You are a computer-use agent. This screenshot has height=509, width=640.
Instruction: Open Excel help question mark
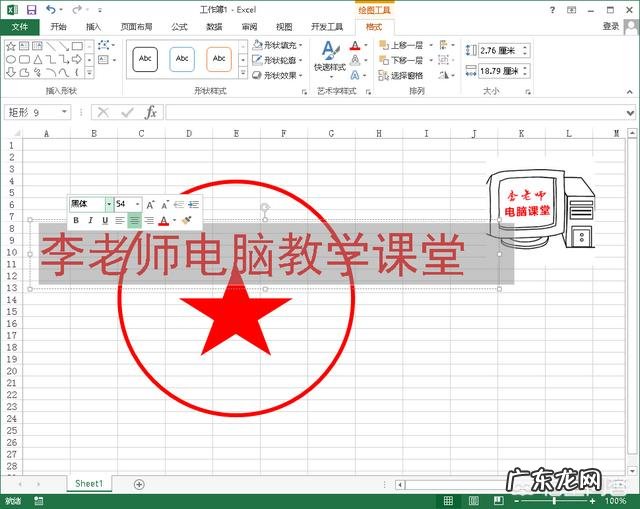552,10
